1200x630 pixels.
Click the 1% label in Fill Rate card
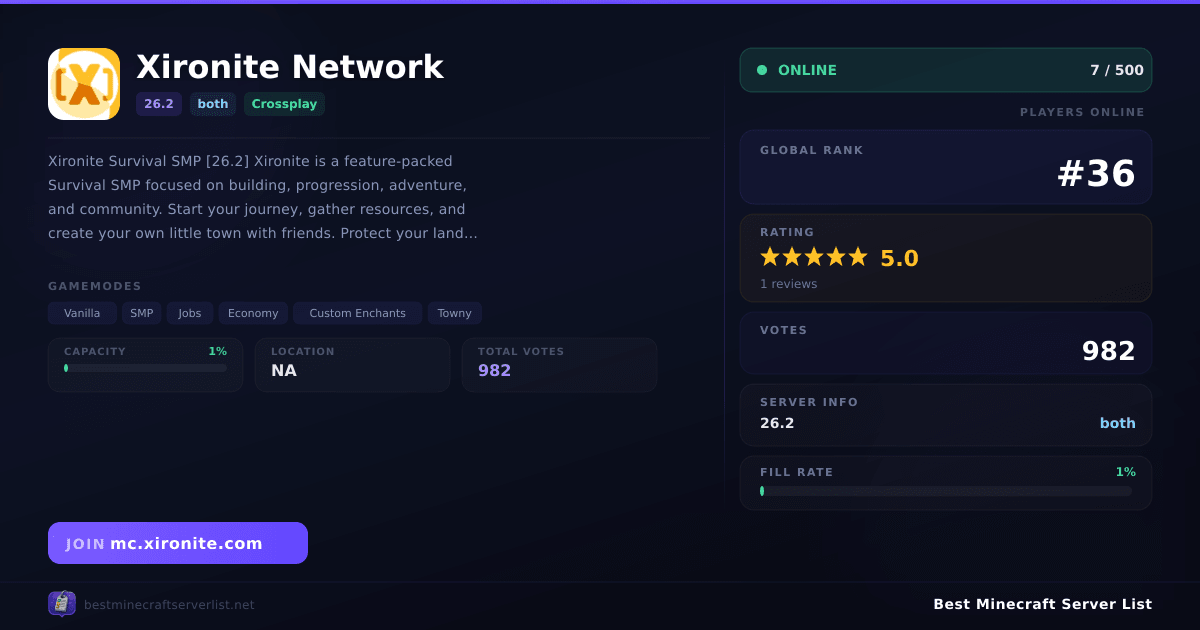click(x=1126, y=472)
